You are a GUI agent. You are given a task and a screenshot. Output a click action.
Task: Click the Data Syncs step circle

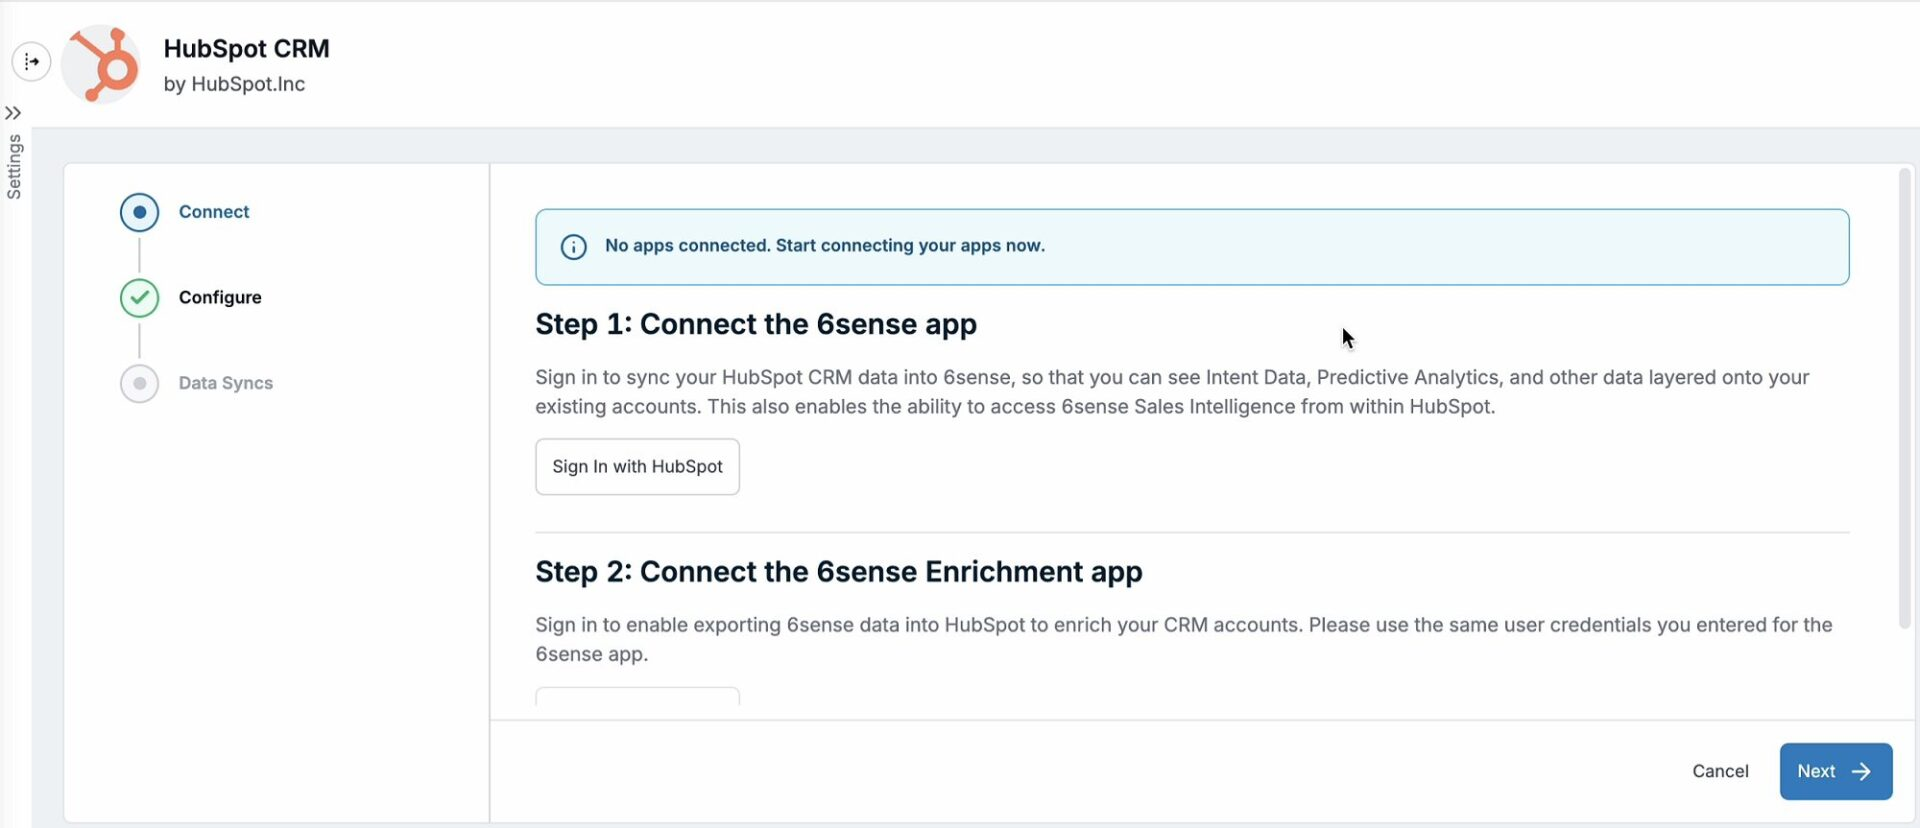(x=139, y=383)
